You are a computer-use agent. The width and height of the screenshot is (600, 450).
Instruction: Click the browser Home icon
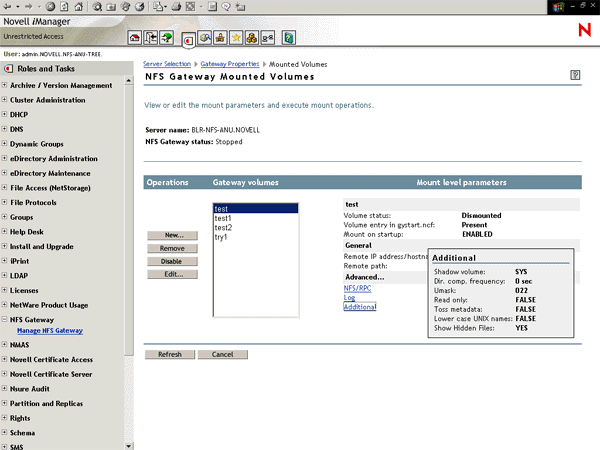pos(78,7)
